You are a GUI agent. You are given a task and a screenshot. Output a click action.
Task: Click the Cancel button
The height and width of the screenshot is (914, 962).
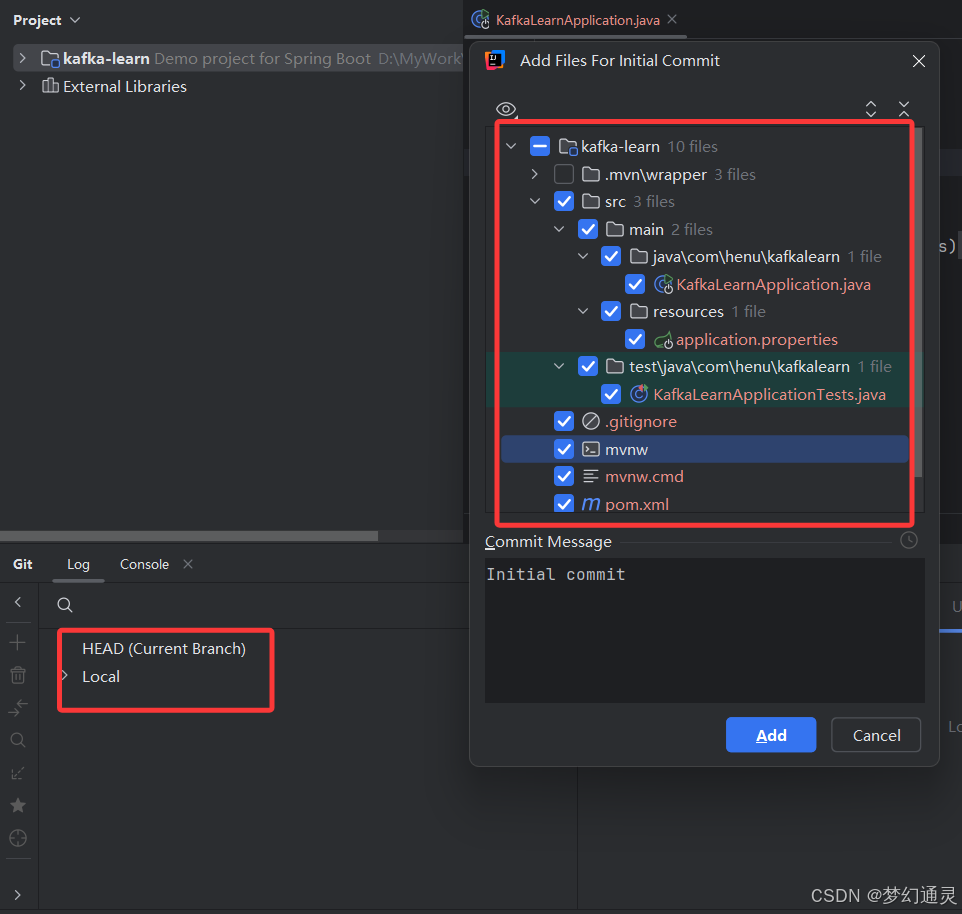(876, 735)
